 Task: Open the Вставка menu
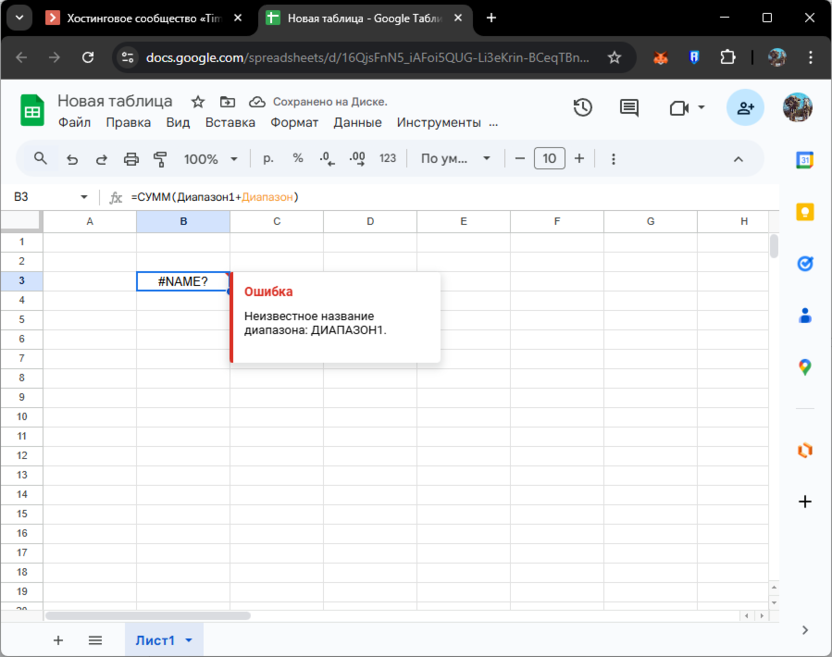[x=230, y=122]
